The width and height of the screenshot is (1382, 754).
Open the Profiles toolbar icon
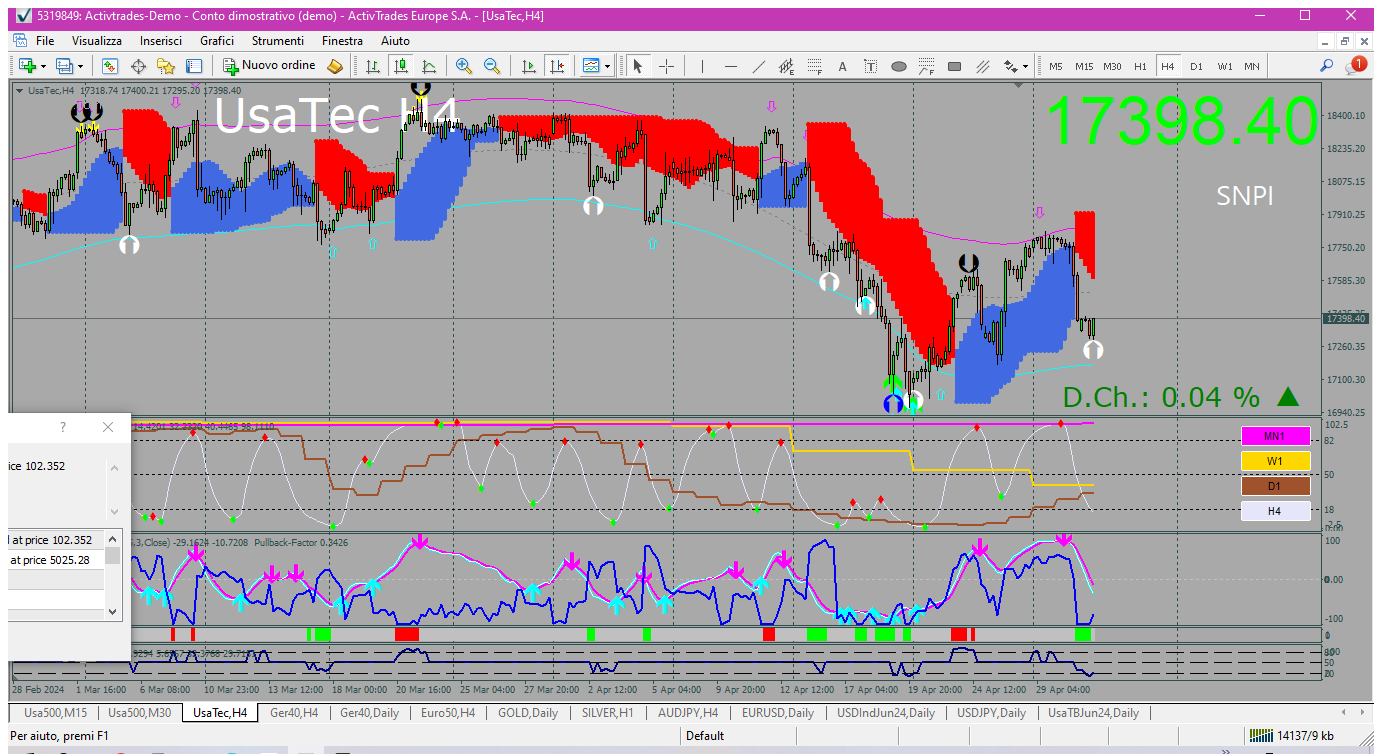pyautogui.click(x=65, y=66)
